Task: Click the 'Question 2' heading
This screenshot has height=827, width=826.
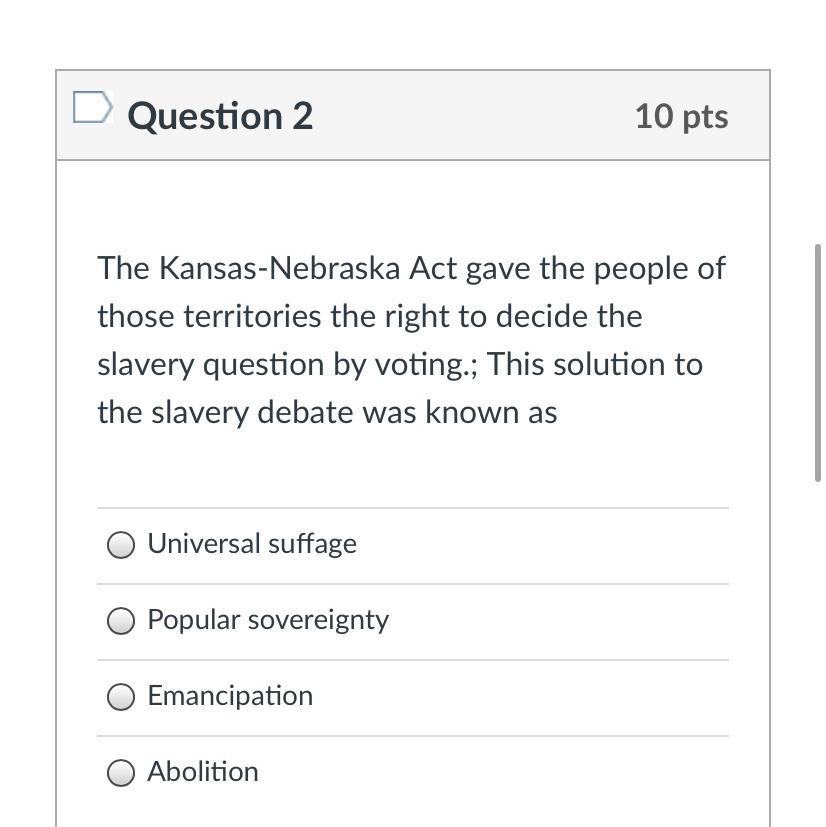Action: point(220,116)
